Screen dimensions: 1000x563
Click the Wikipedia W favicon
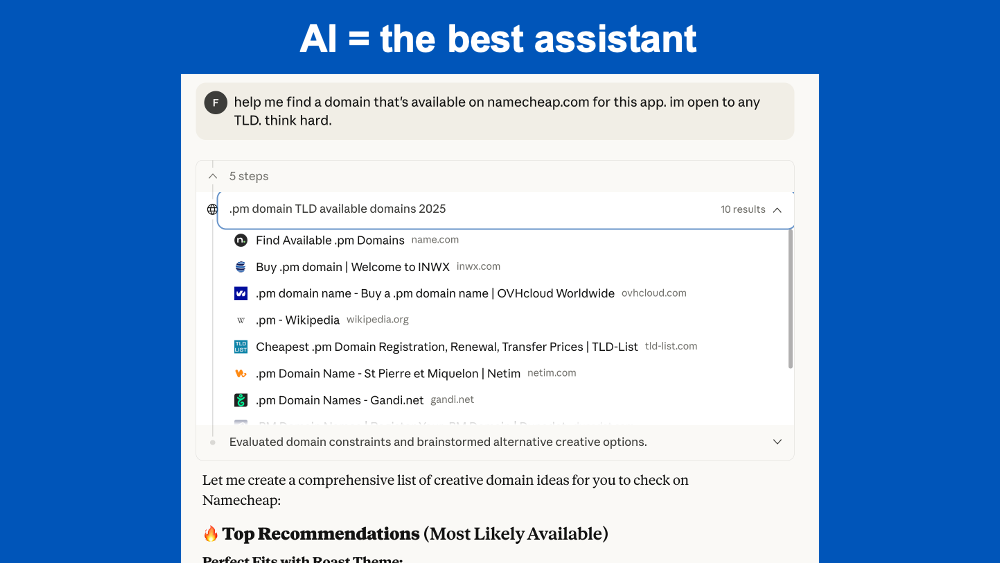click(240, 320)
